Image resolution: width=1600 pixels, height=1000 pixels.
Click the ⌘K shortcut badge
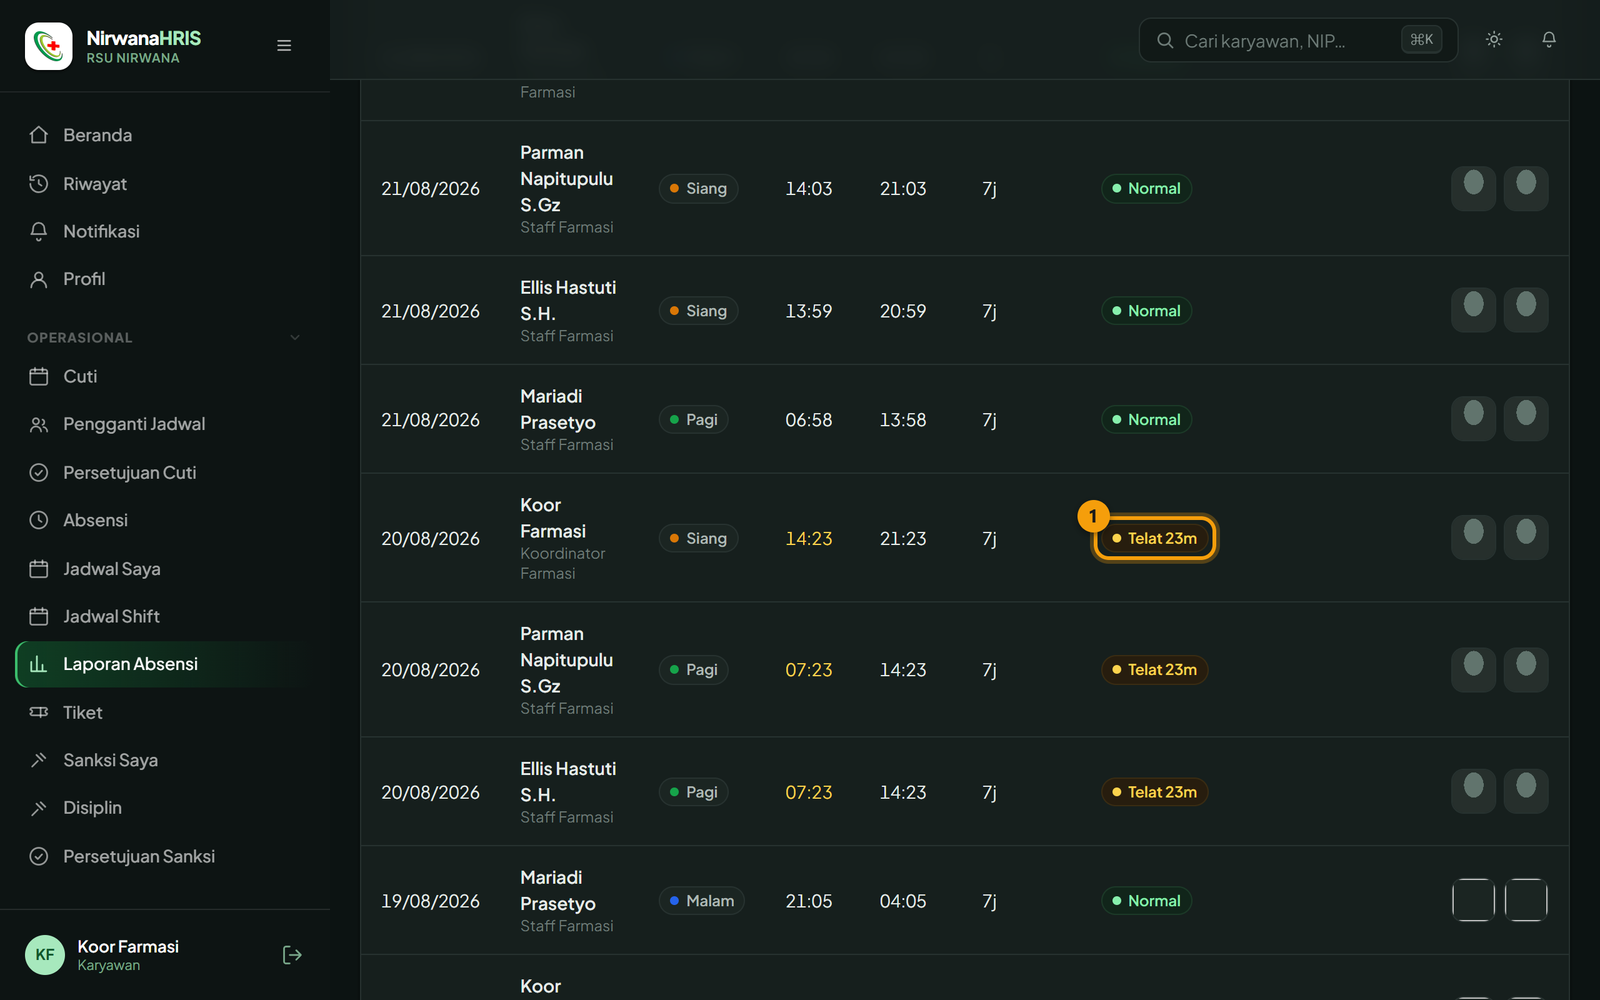[x=1421, y=40]
